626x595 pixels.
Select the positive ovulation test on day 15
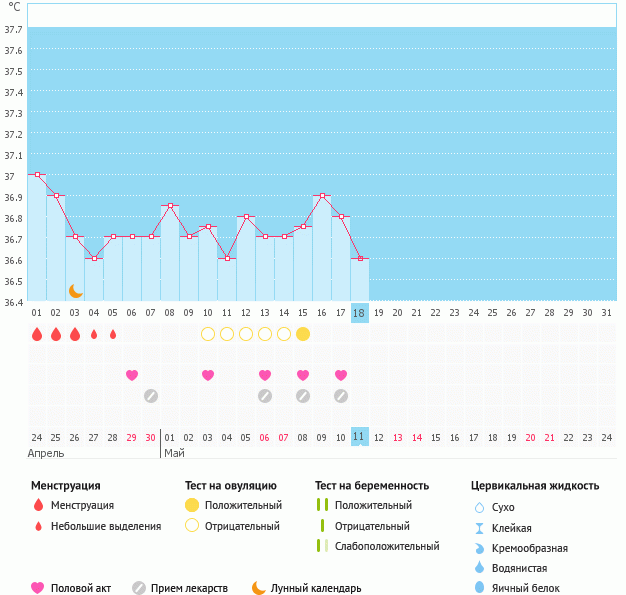pyautogui.click(x=303, y=334)
